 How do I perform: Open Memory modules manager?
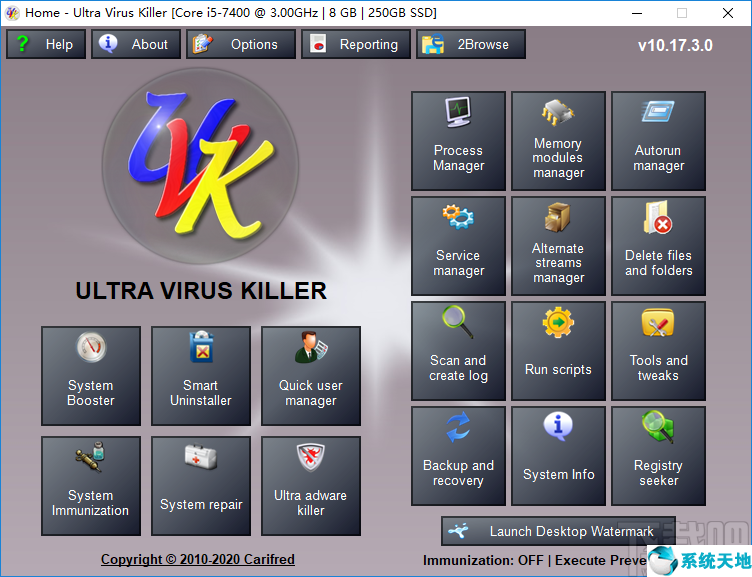tap(558, 141)
